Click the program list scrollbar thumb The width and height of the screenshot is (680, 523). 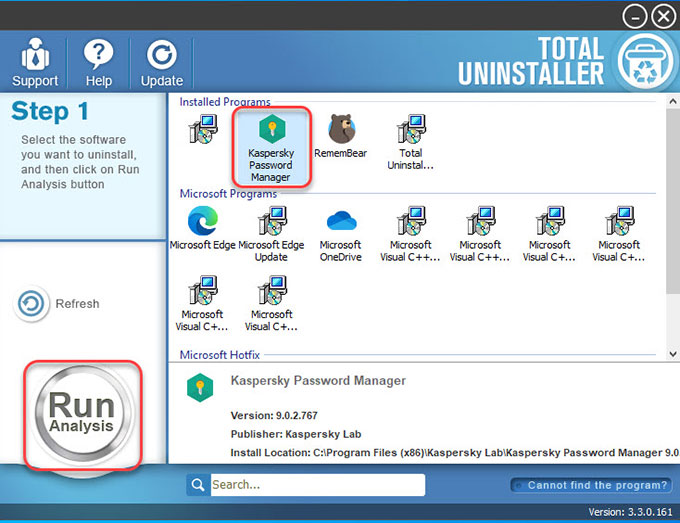coord(673,201)
